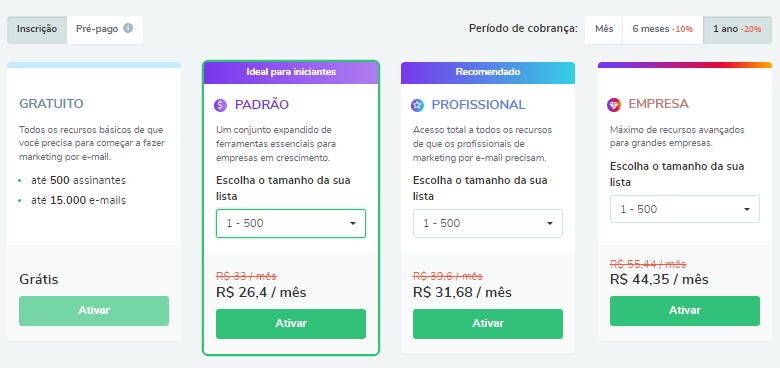Click the info icon next to Pré-pago
Screen dimensions: 780x368
tap(128, 28)
